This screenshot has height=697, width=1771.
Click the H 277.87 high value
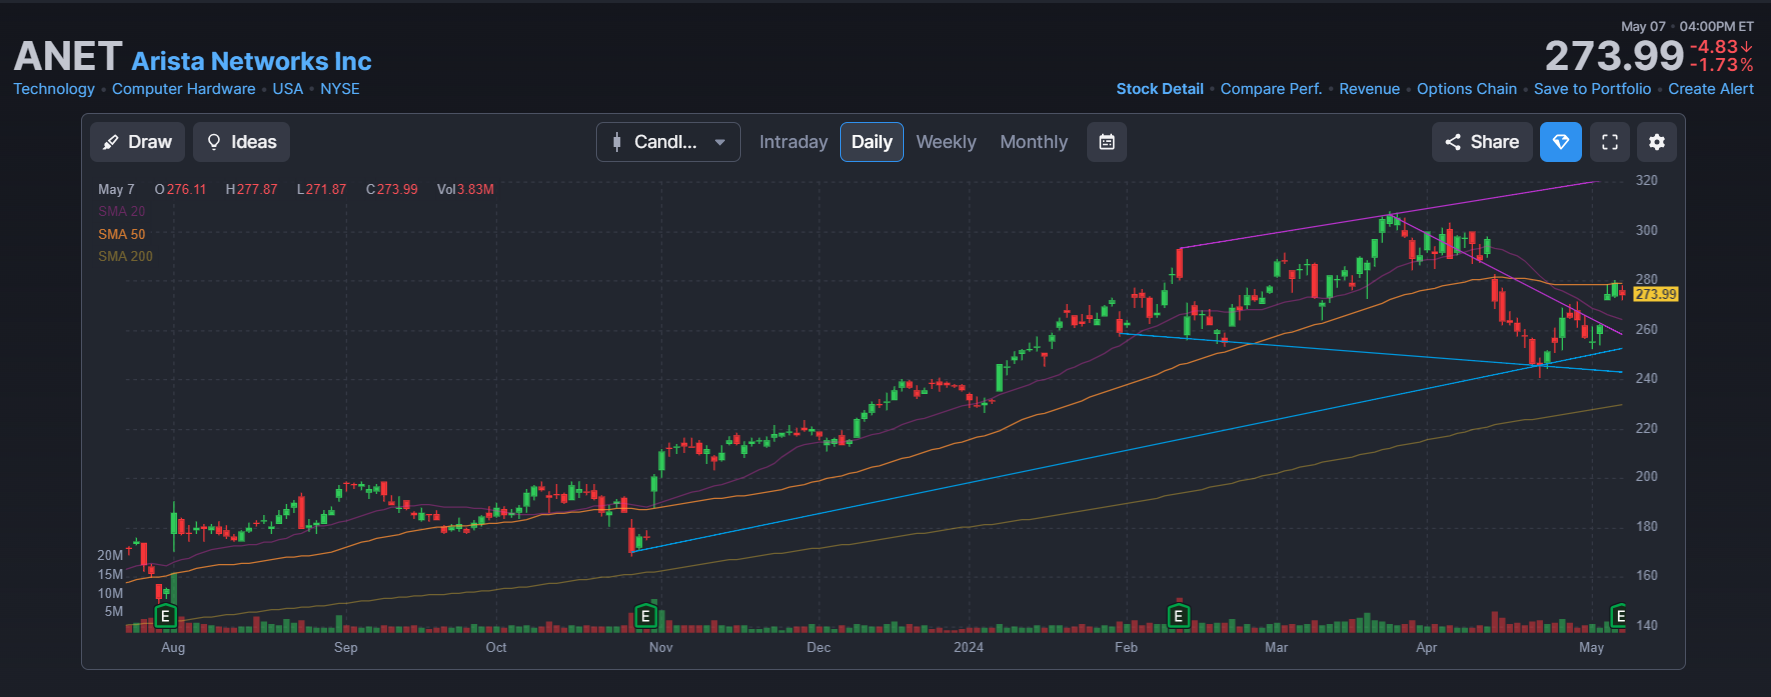coord(252,189)
